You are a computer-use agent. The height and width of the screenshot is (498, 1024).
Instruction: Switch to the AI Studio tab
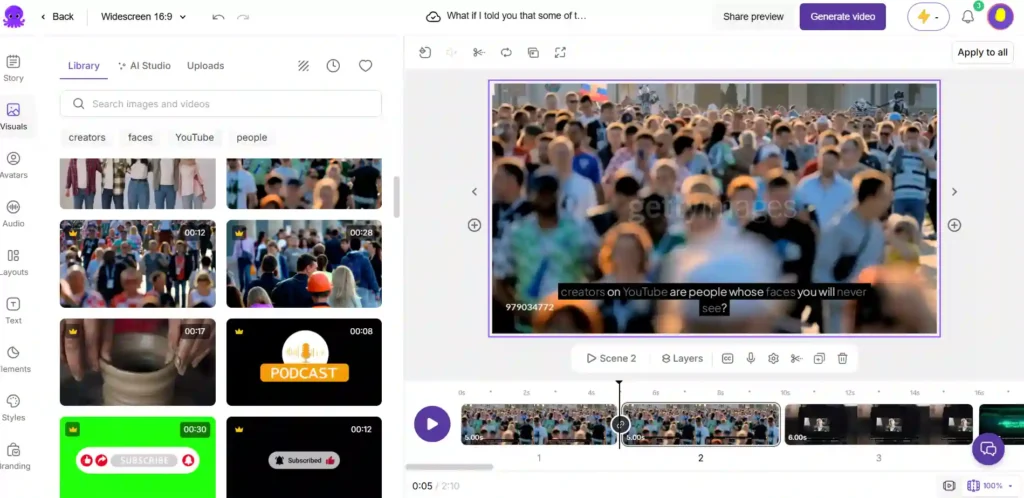click(x=144, y=66)
